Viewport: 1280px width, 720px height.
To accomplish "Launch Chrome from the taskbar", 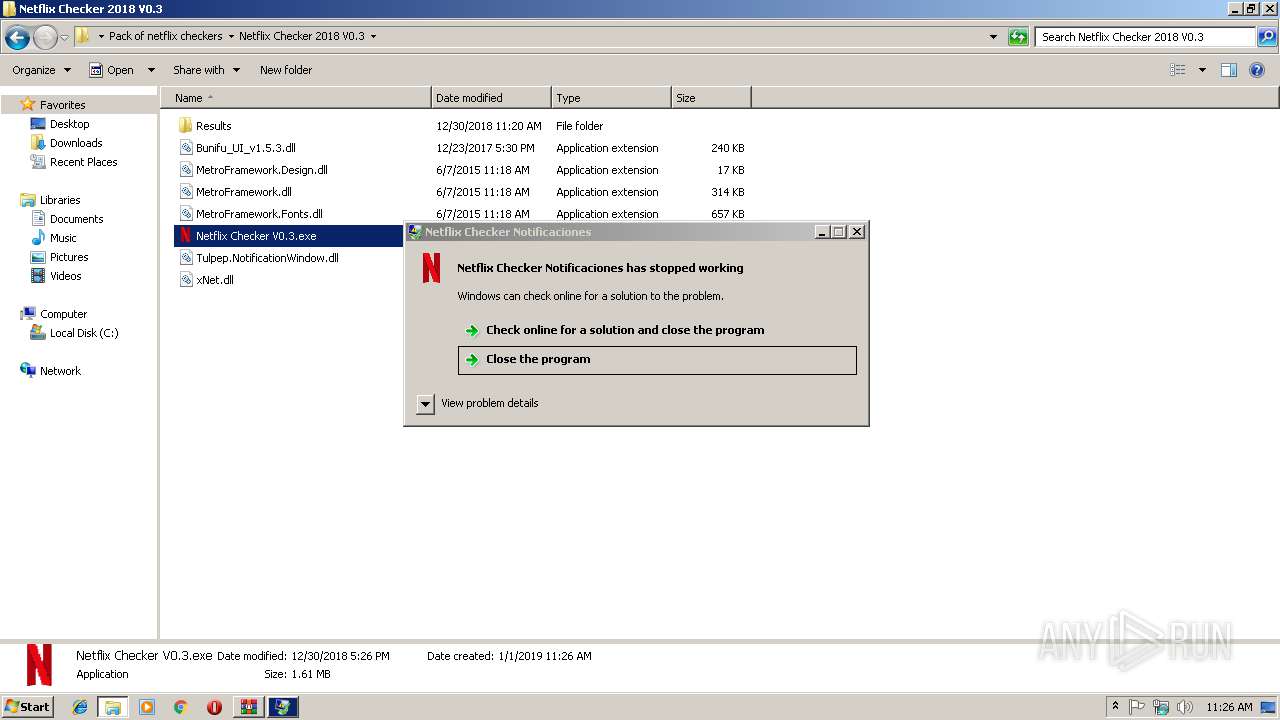I will (180, 707).
